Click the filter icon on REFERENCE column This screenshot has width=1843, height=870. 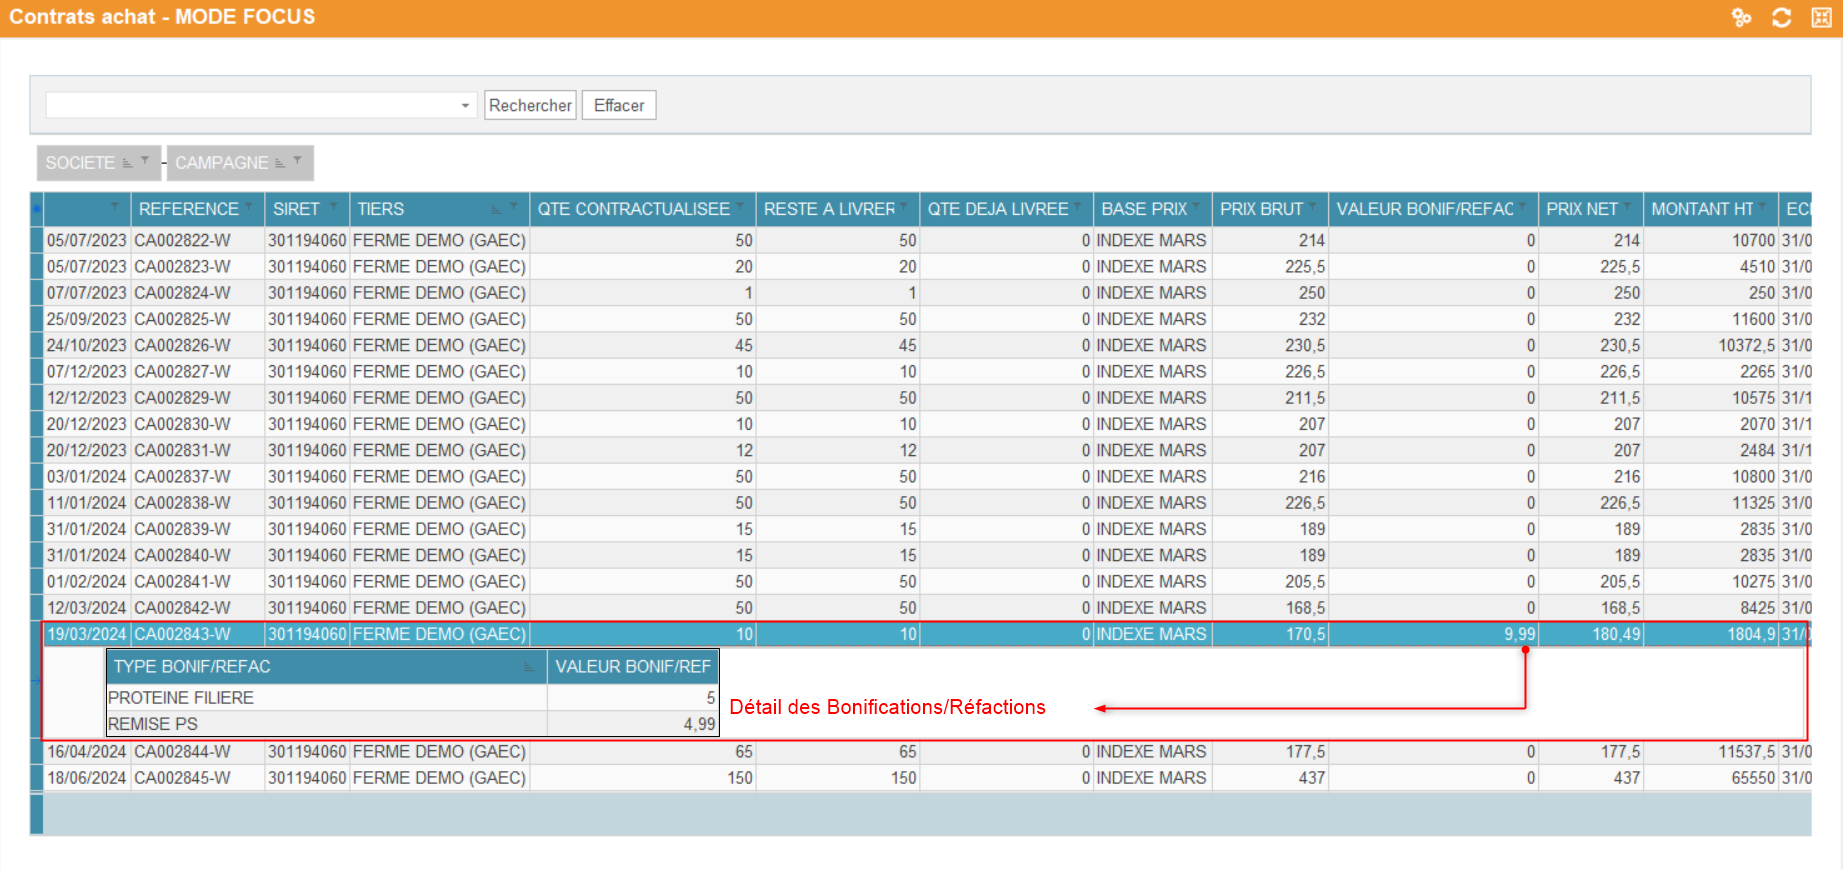(249, 206)
